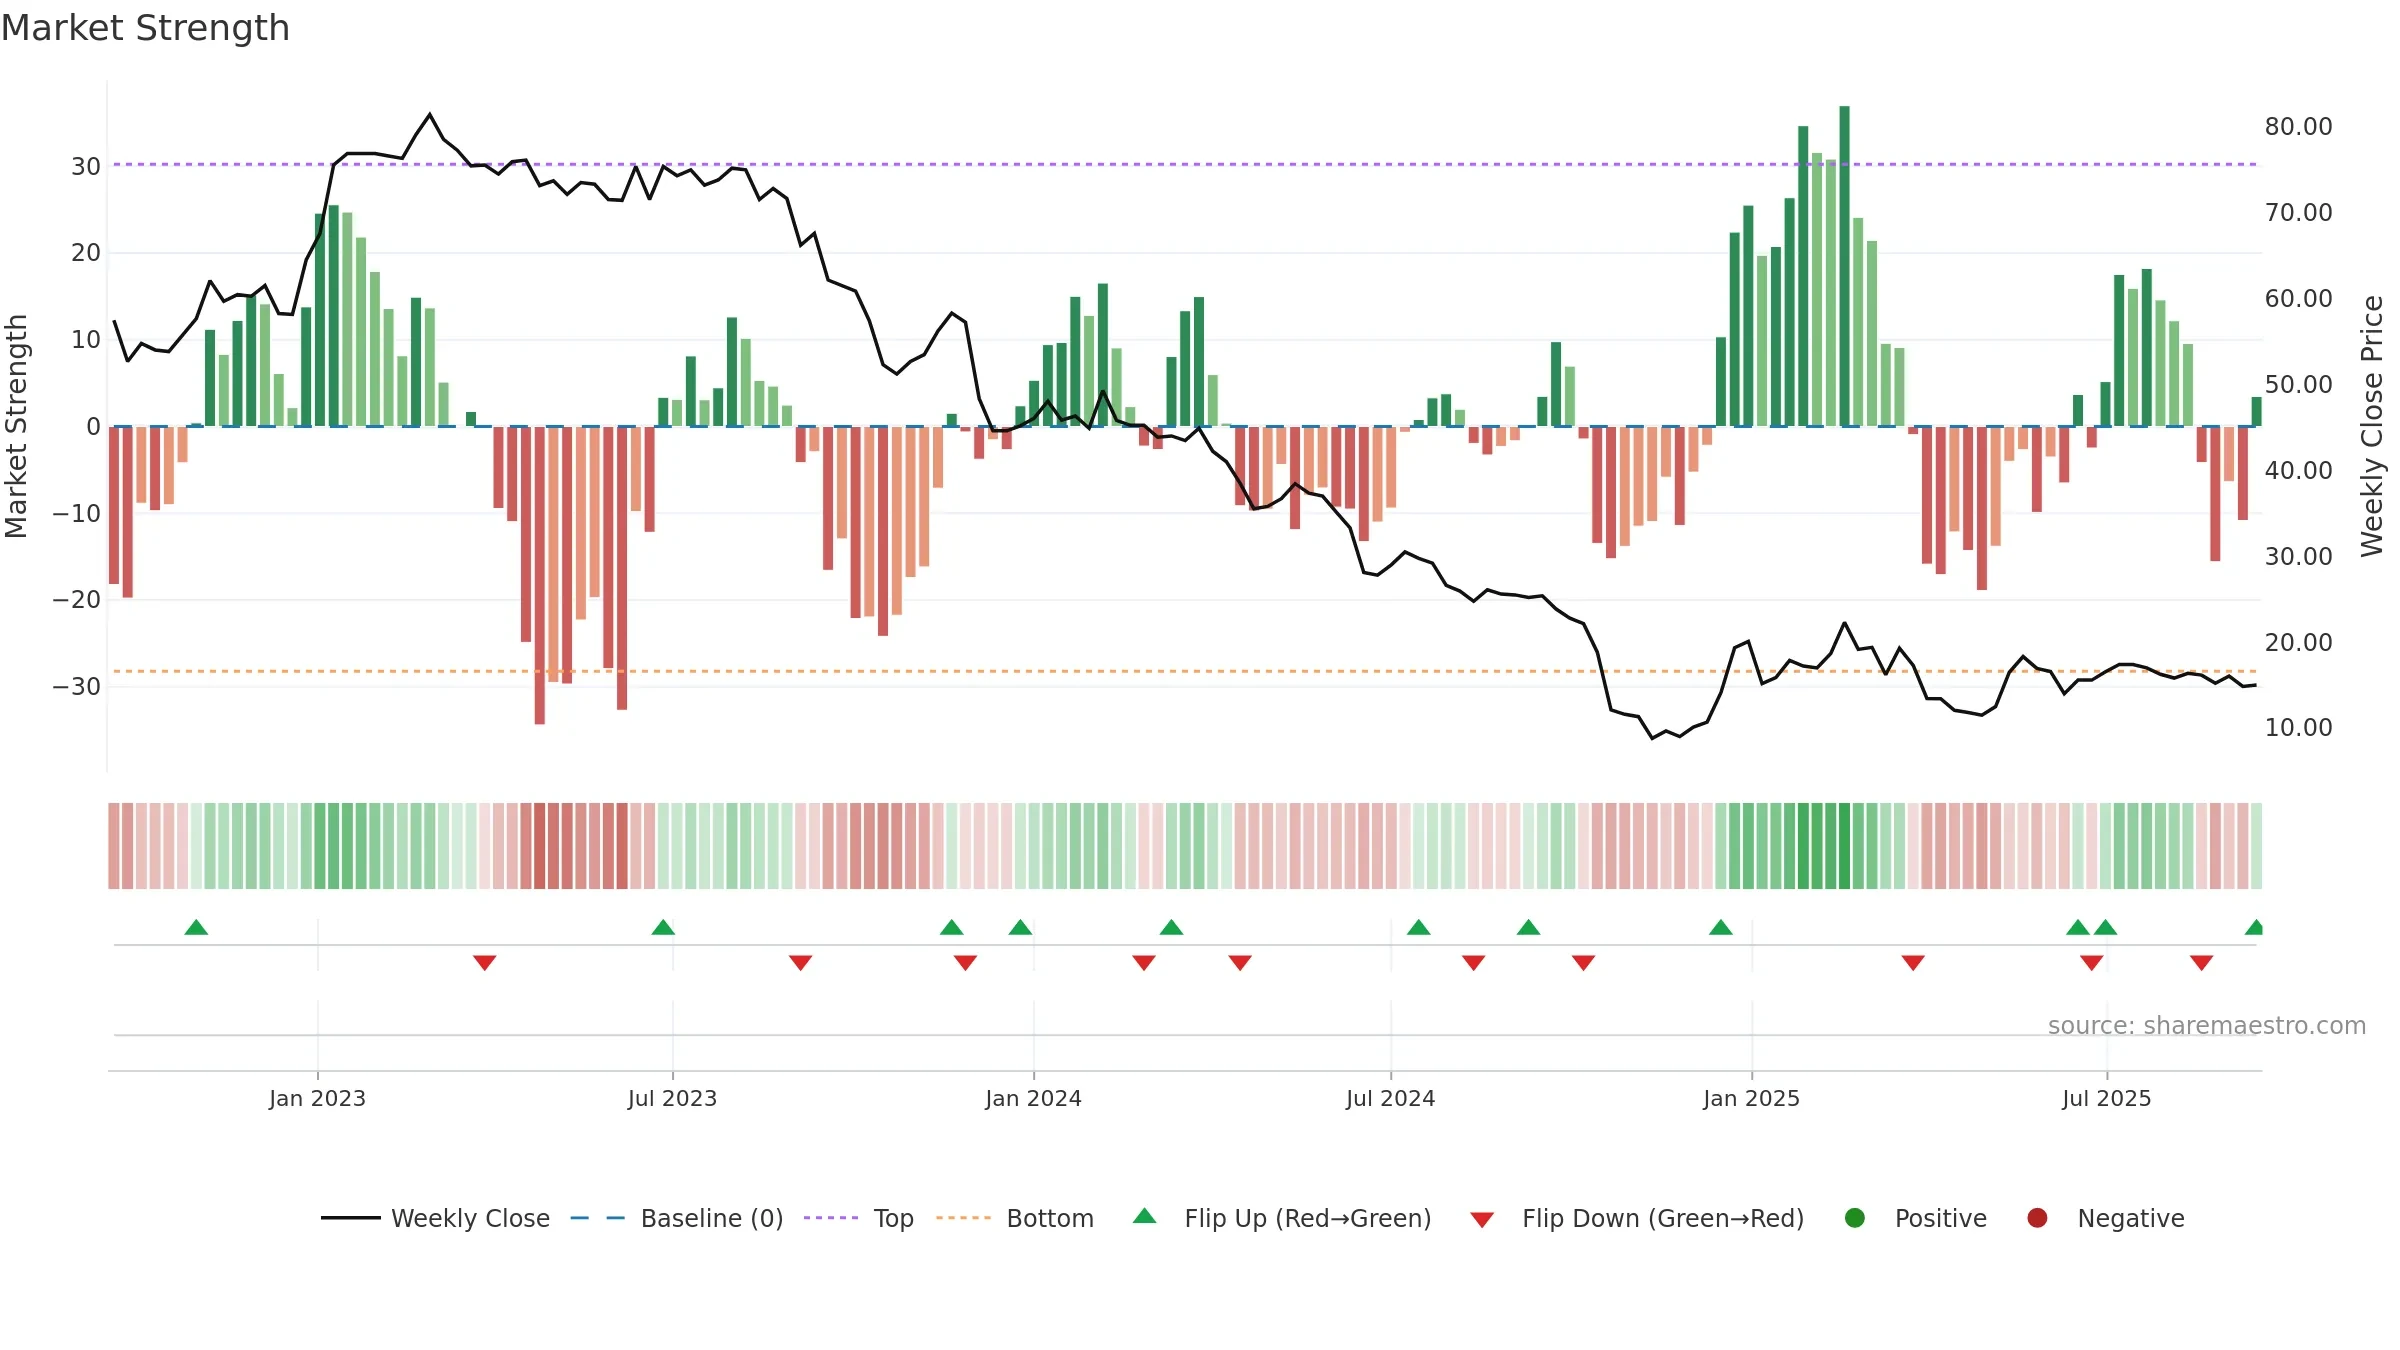
Task: Toggle the 'Baseline (0)' legend label
Action: click(x=712, y=1218)
